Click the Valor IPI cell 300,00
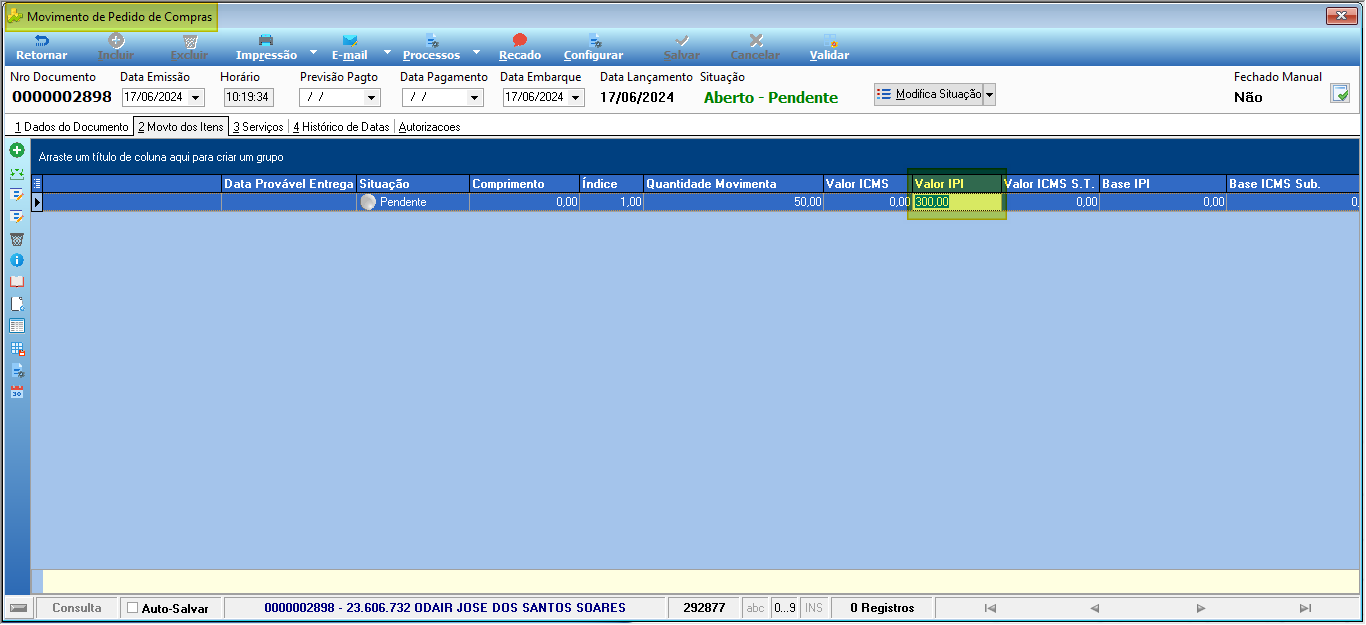This screenshot has height=625, width=1366. [x=956, y=202]
